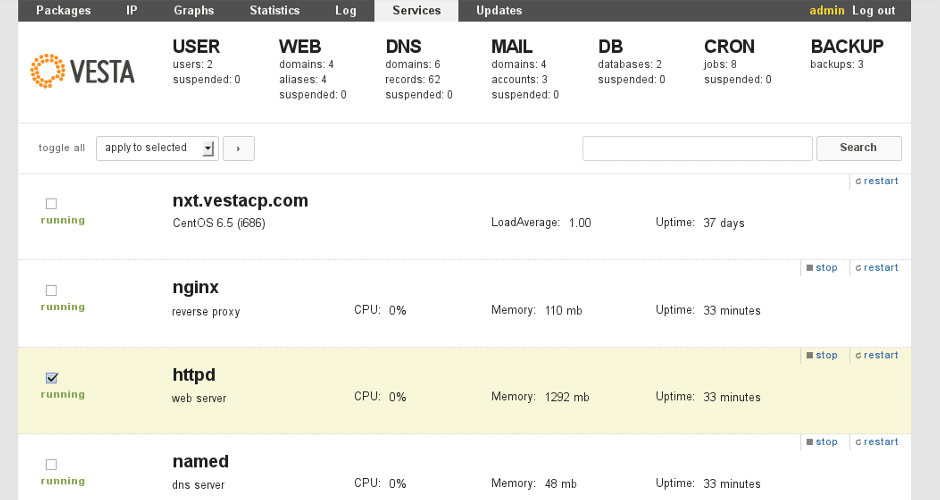The width and height of the screenshot is (940, 500).
Task: Stop the named dns server
Action: pos(822,442)
